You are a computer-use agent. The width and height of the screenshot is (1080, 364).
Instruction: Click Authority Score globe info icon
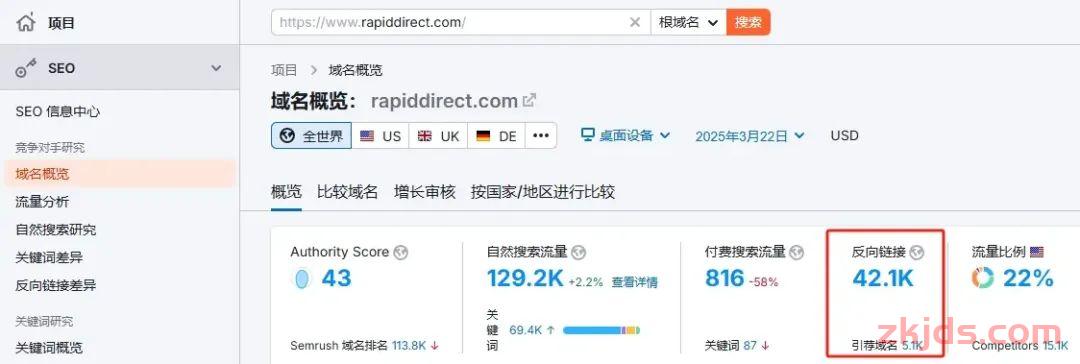(401, 252)
